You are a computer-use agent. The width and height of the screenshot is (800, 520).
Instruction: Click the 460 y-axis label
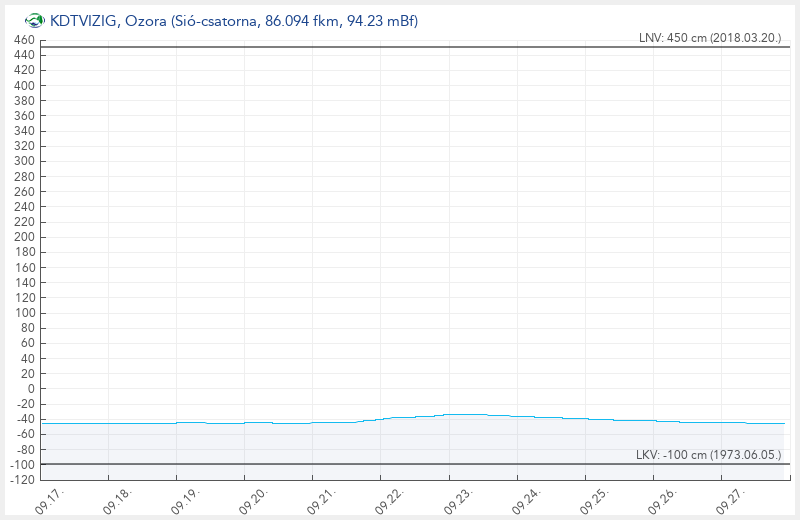24,40
